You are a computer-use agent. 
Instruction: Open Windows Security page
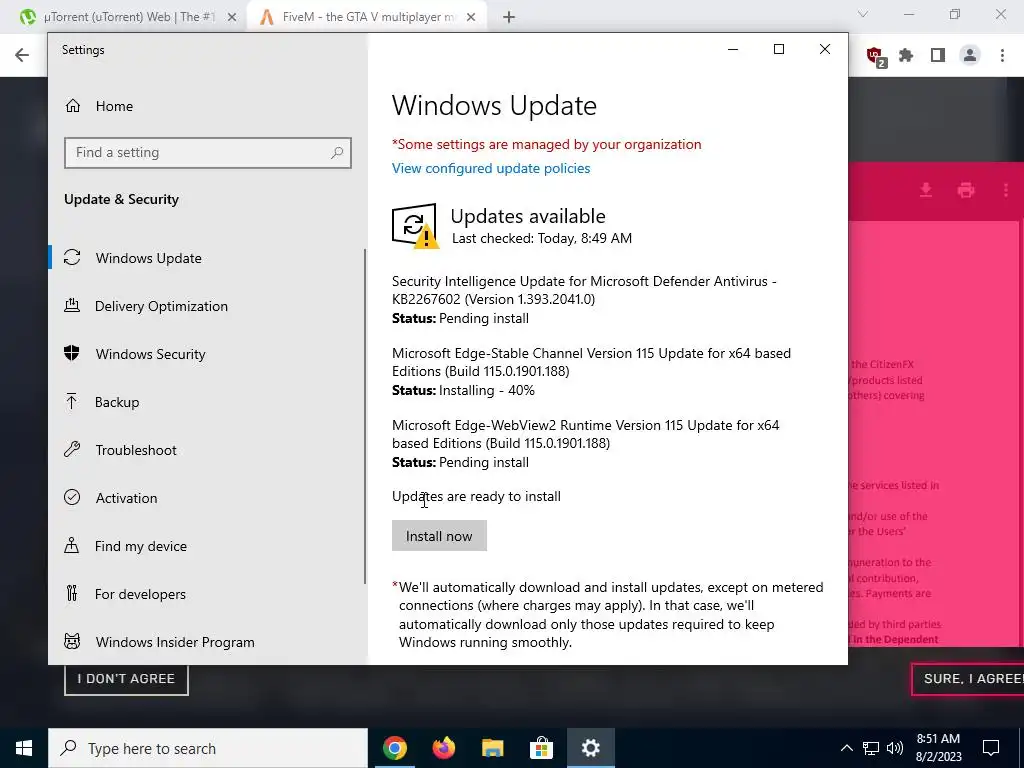tap(150, 354)
